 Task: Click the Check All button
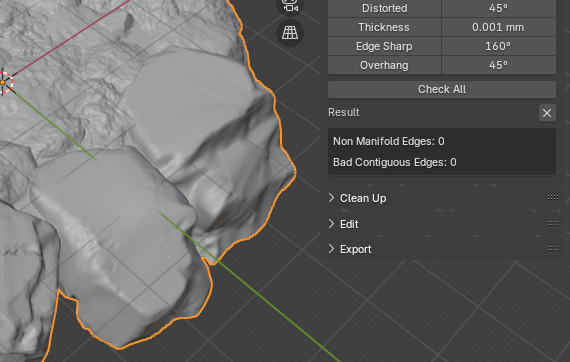coord(442,89)
